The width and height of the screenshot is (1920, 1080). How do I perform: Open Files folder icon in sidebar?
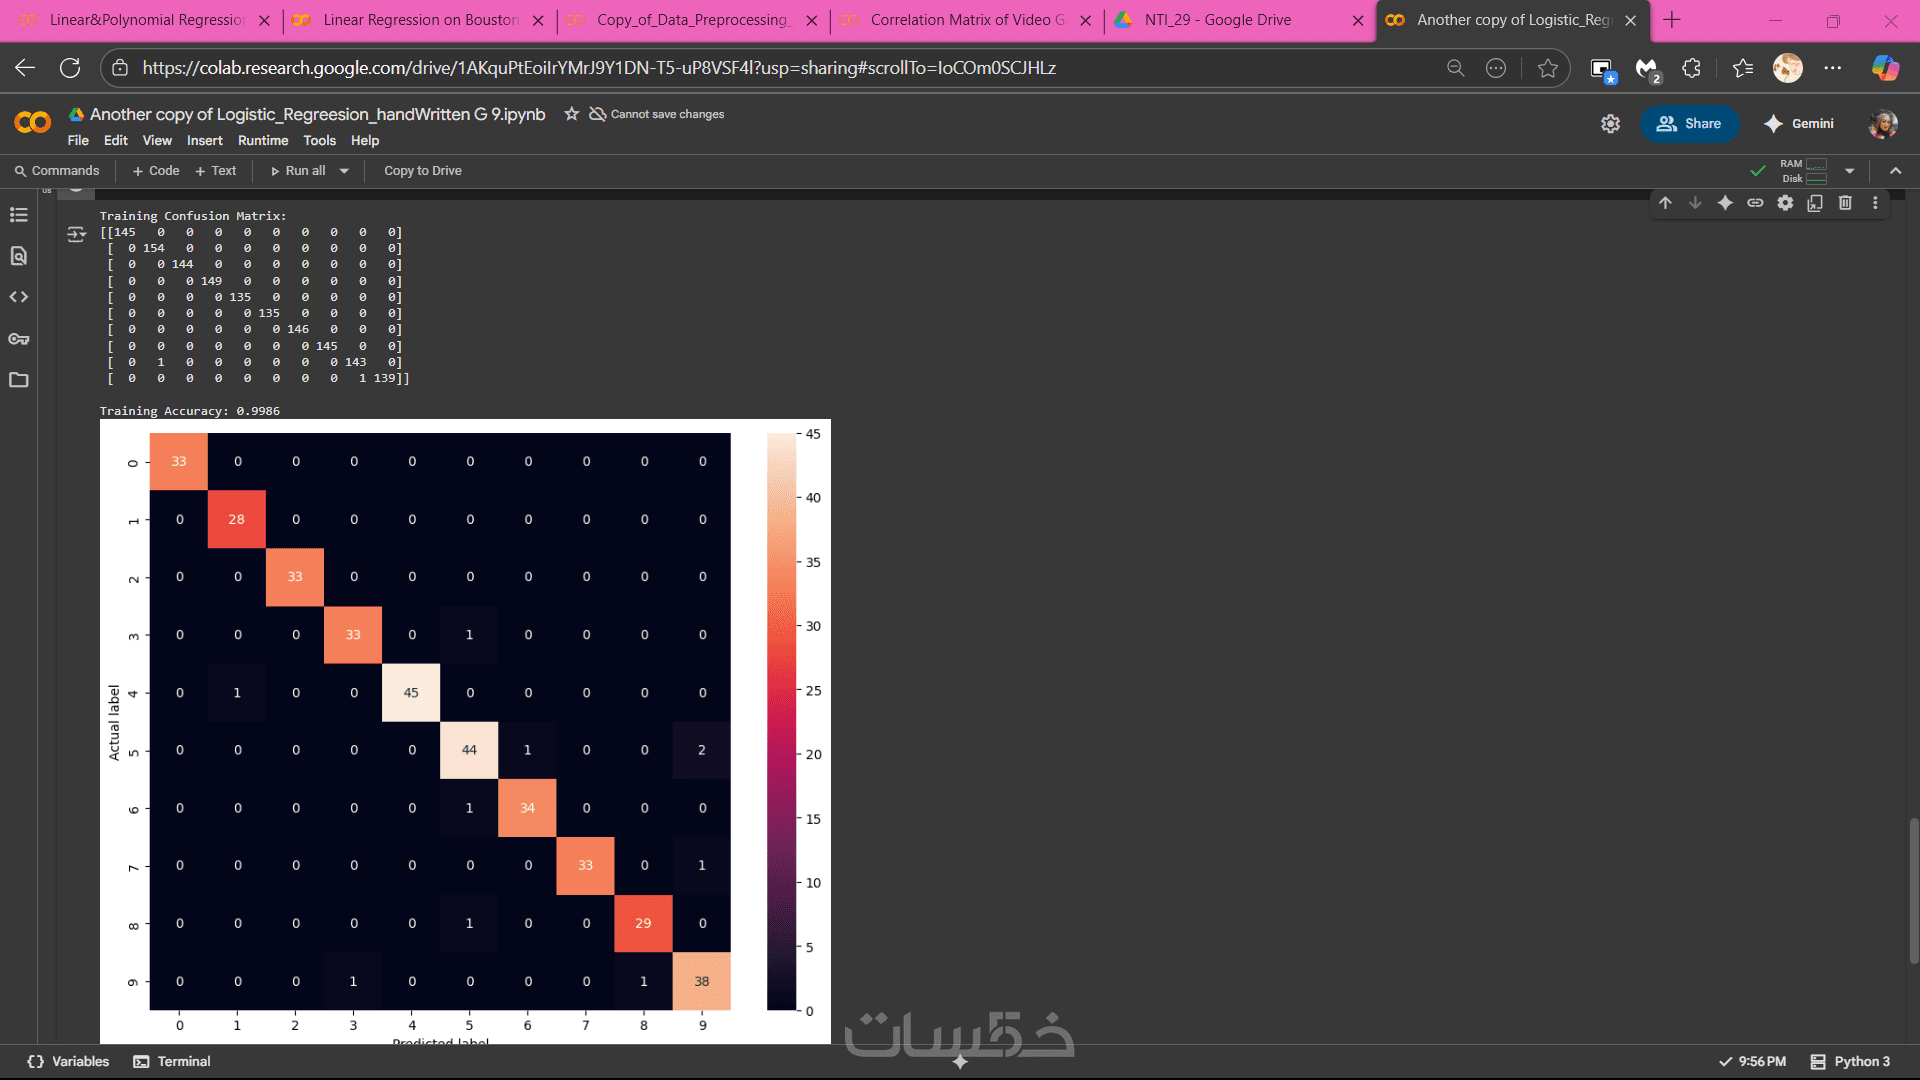(x=18, y=380)
